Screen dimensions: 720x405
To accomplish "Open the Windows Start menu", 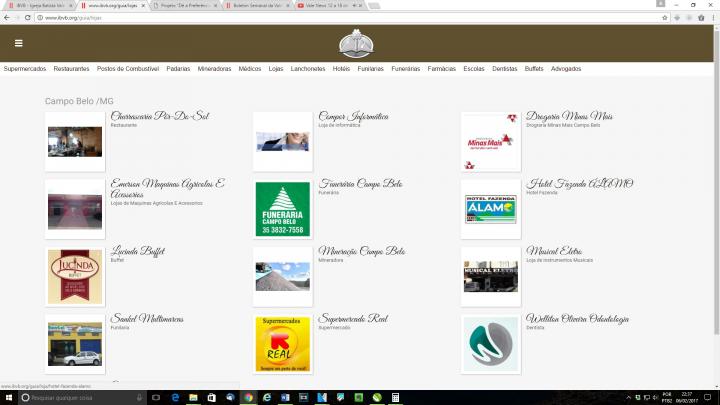I will tap(8, 398).
